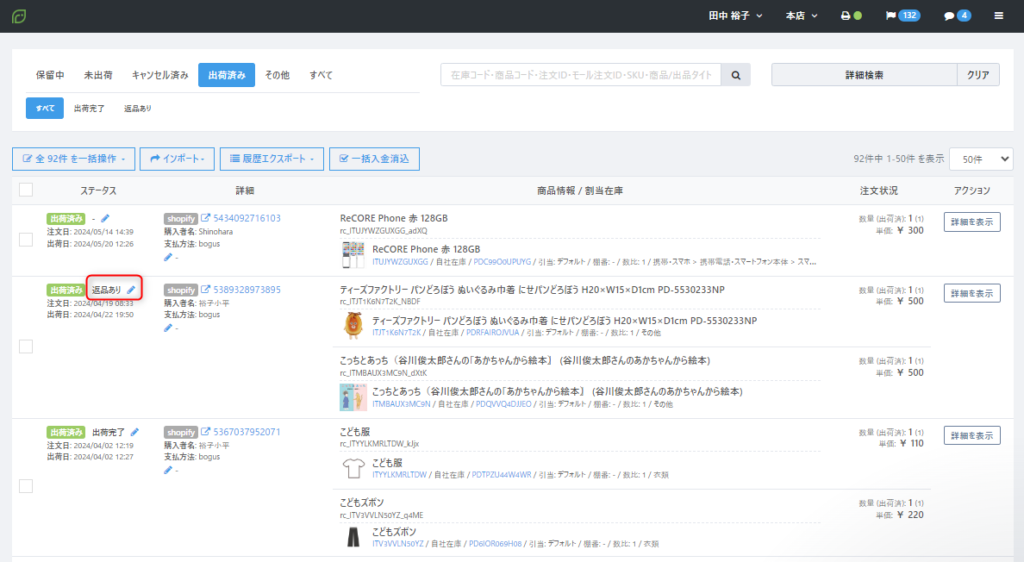Click external link icon beside order 5434092716103

click(206, 218)
